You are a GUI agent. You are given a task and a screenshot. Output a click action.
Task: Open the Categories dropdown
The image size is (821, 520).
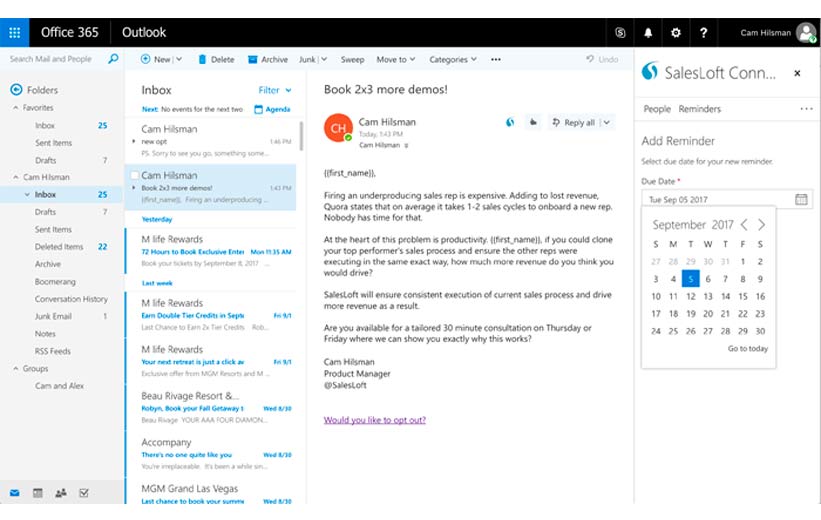coord(453,60)
